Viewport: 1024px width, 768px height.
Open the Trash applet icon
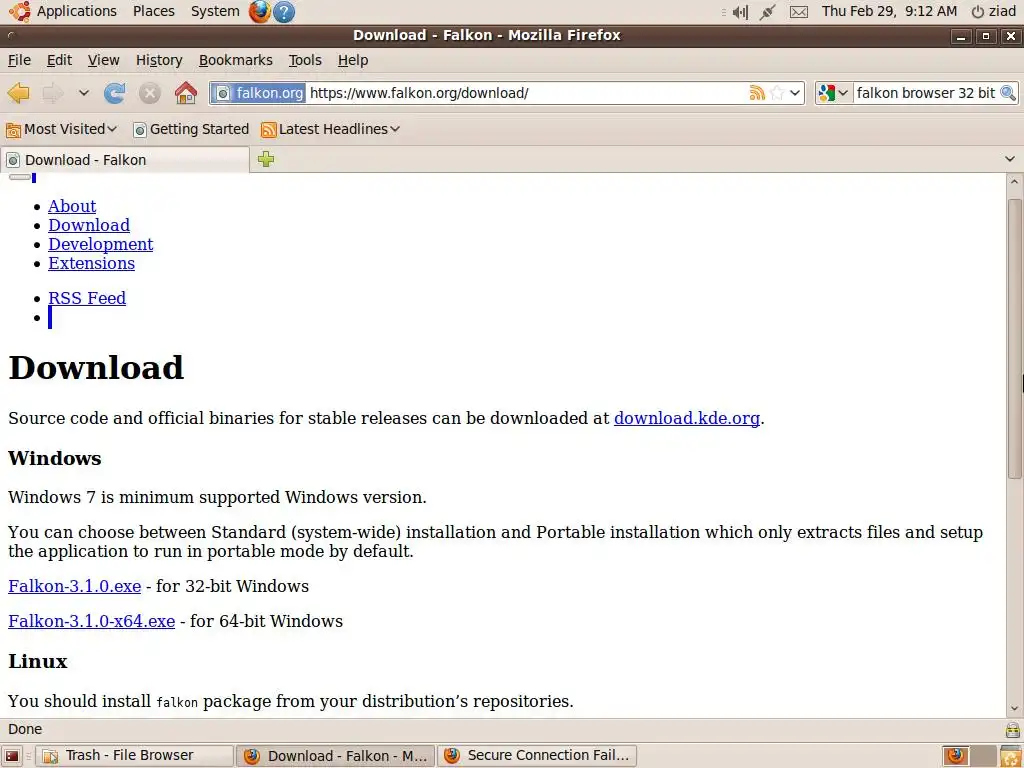click(x=1011, y=756)
